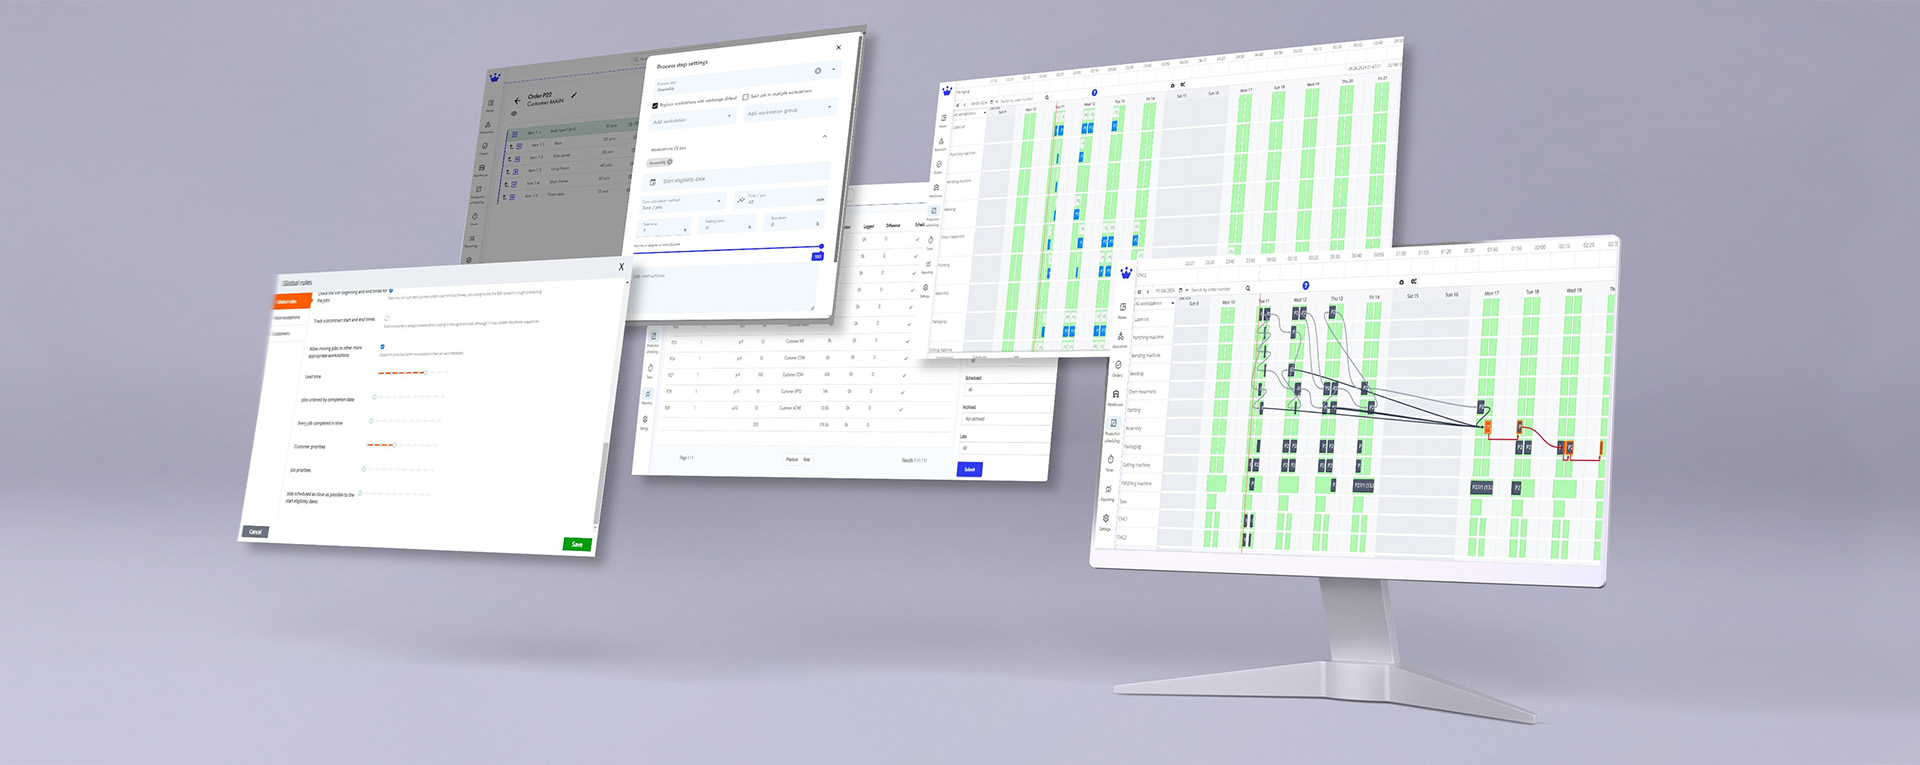Close the Process step settings dialog
This screenshot has width=1920, height=765.
click(x=838, y=47)
